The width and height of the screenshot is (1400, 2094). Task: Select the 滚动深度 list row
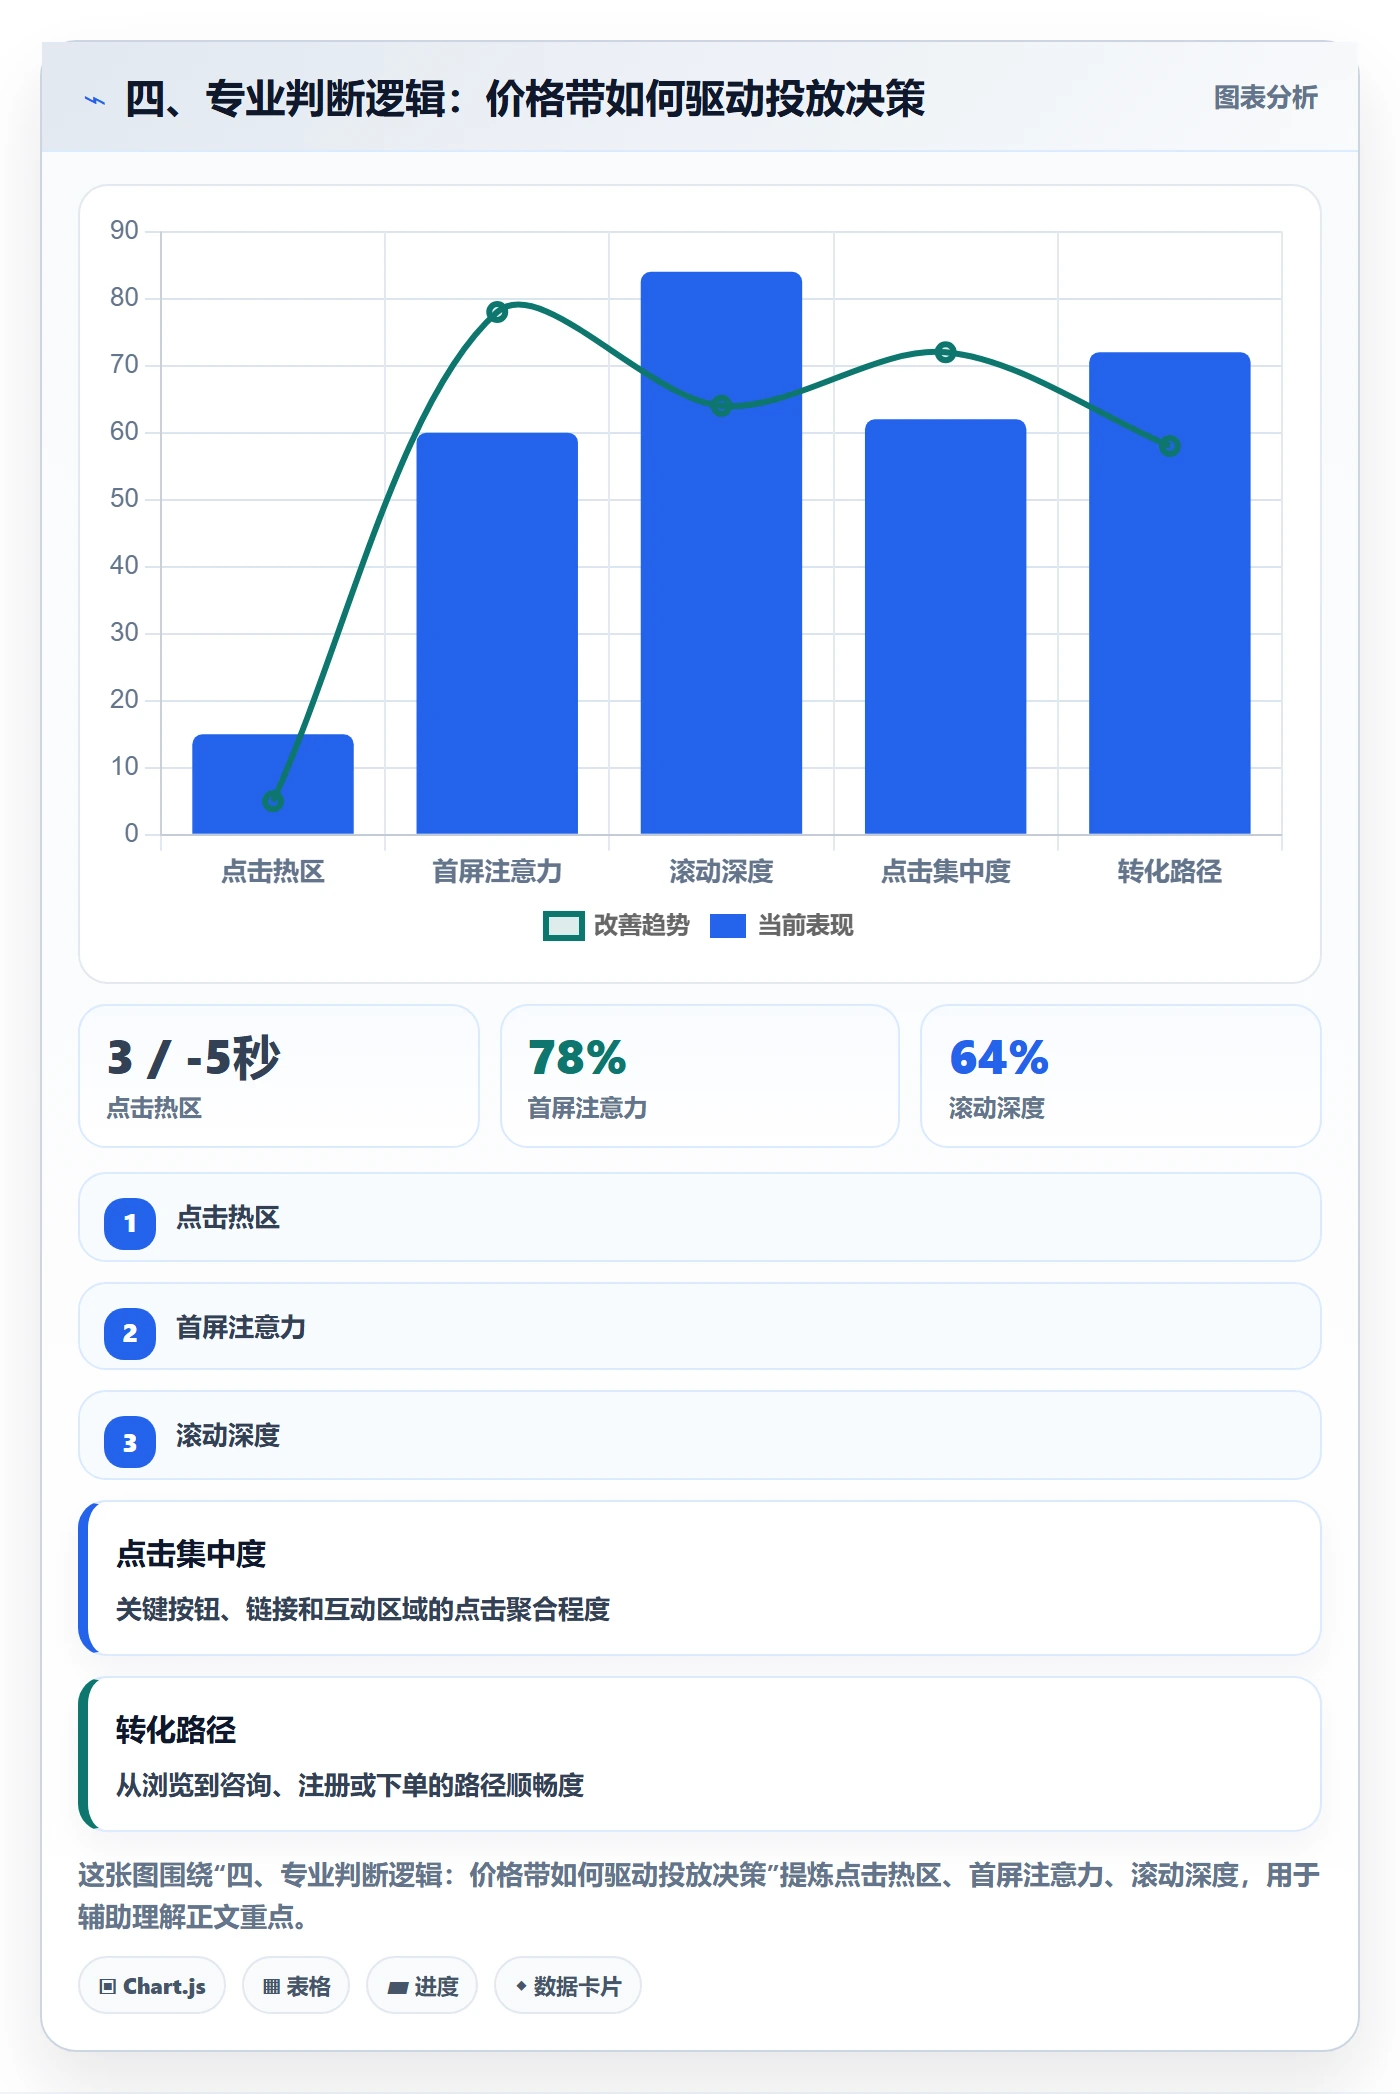point(700,1435)
